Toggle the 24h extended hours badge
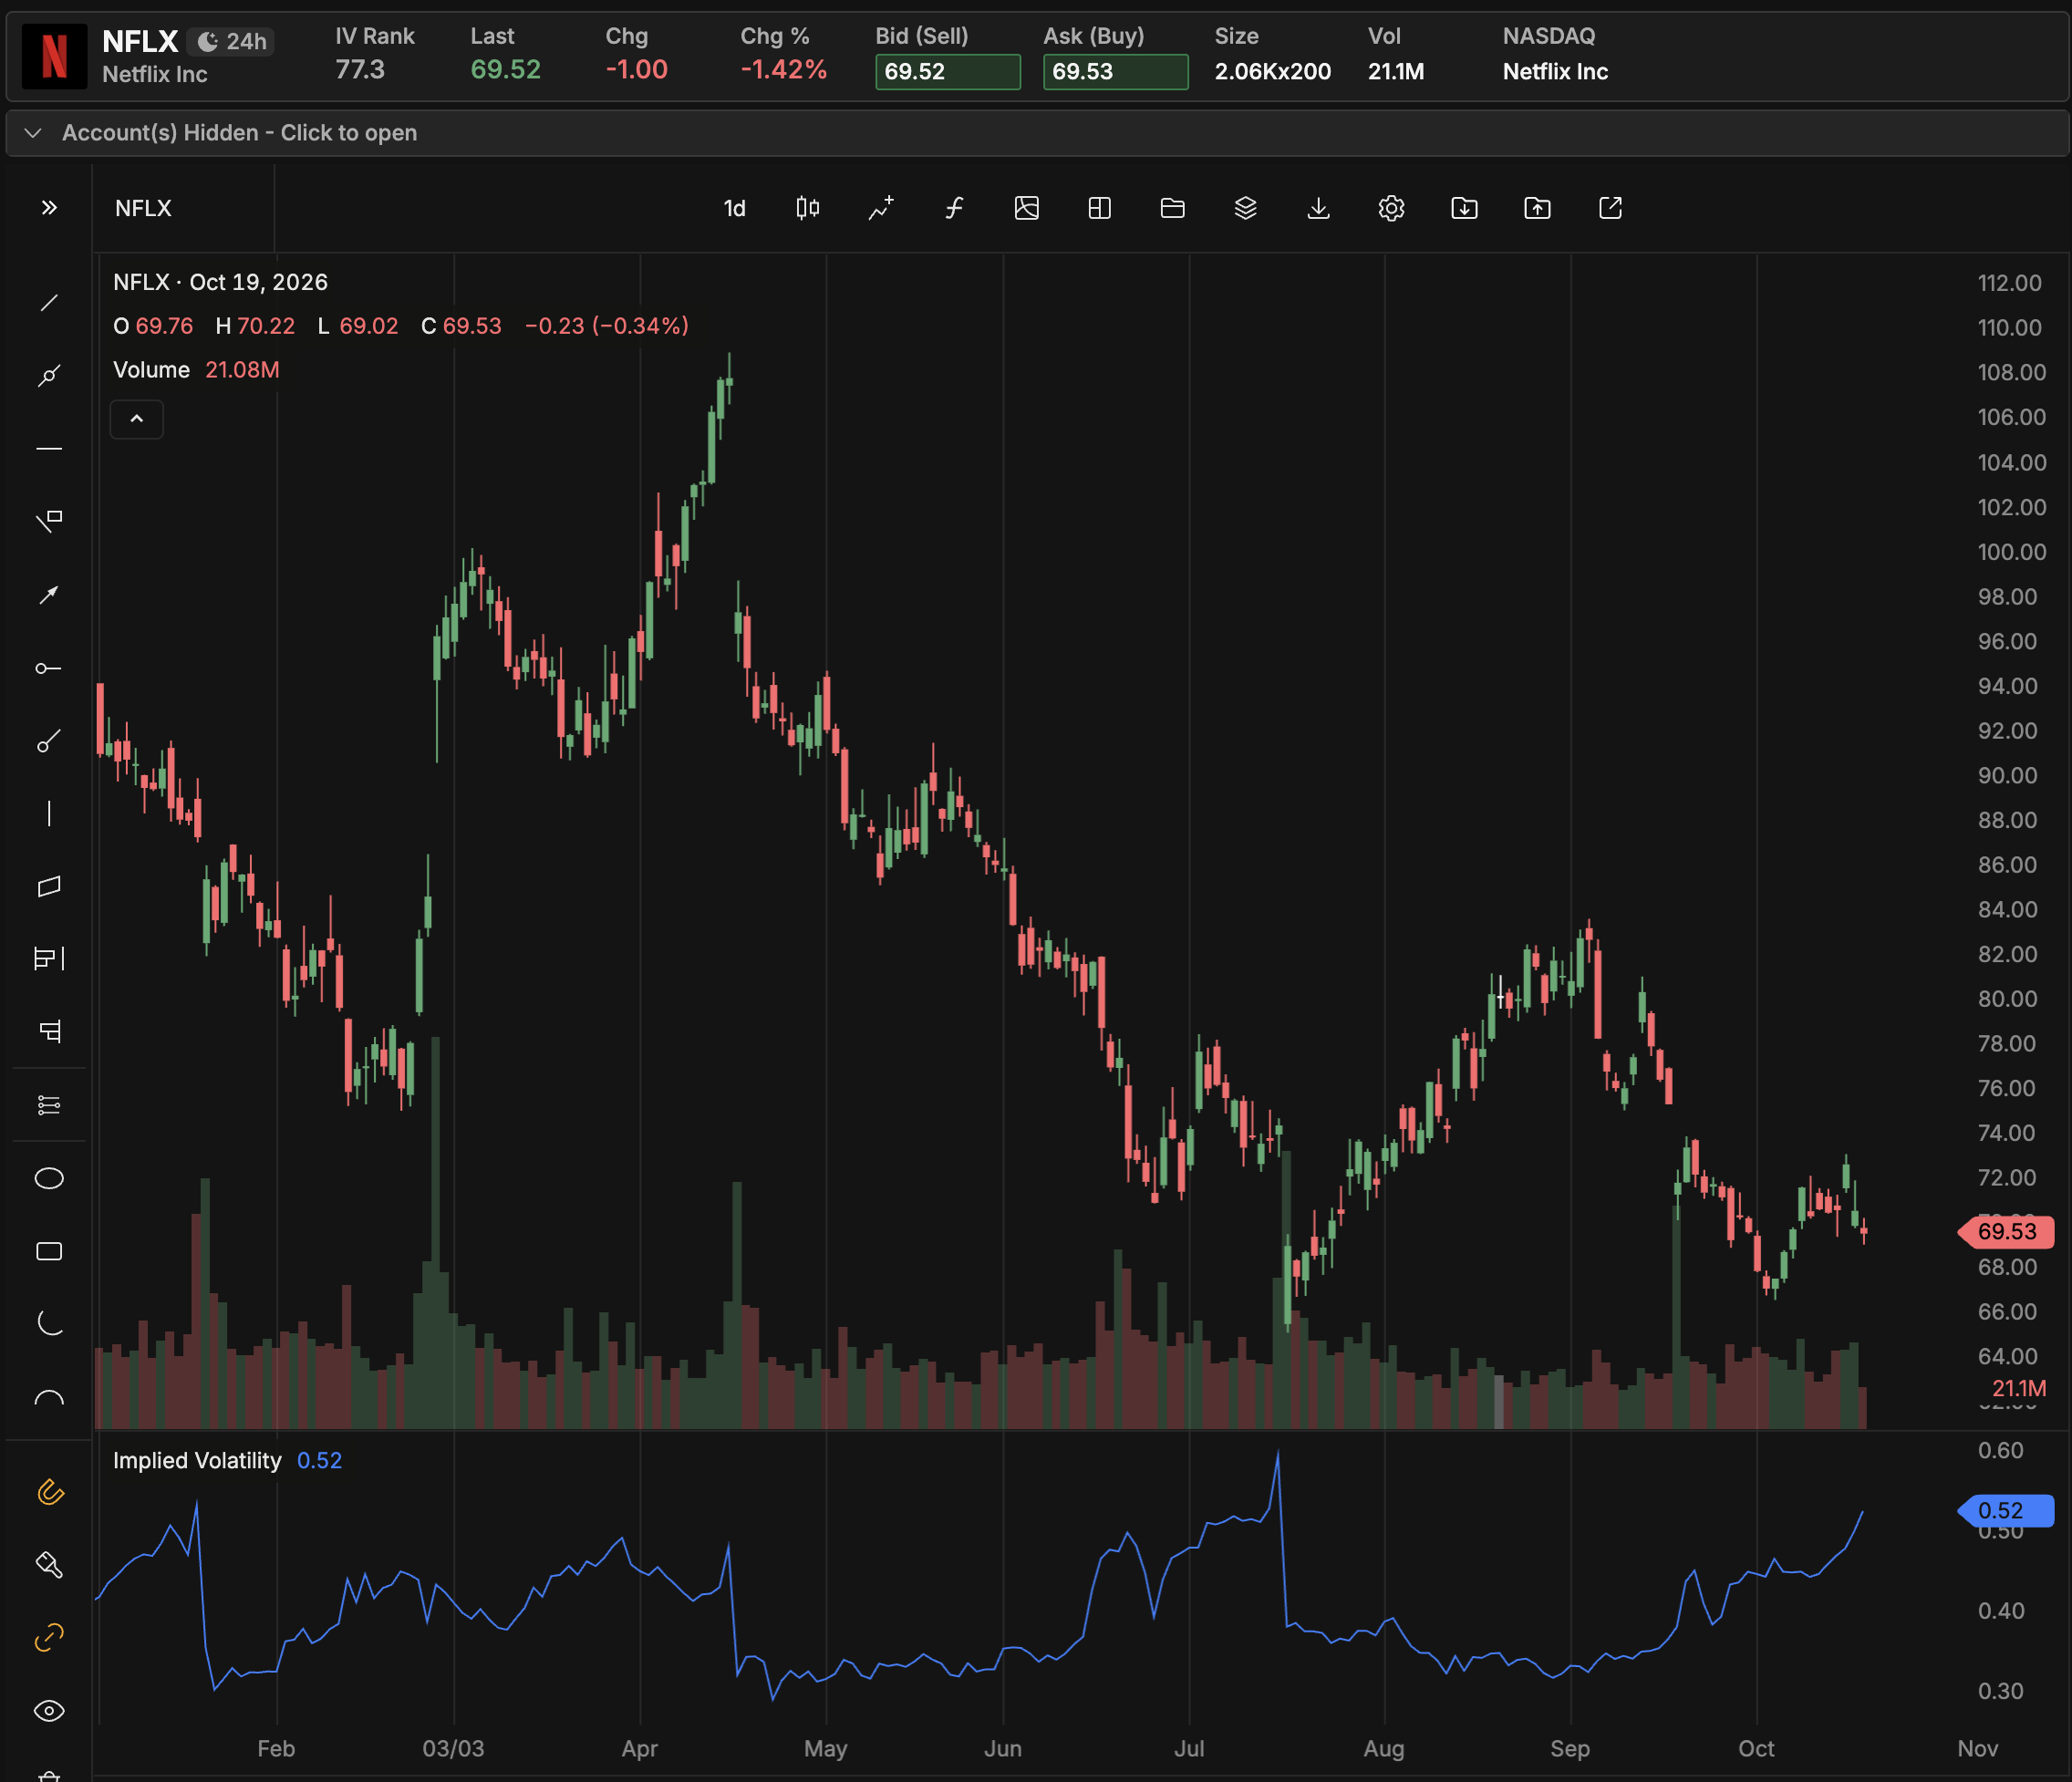This screenshot has height=1782, width=2072. coord(231,41)
